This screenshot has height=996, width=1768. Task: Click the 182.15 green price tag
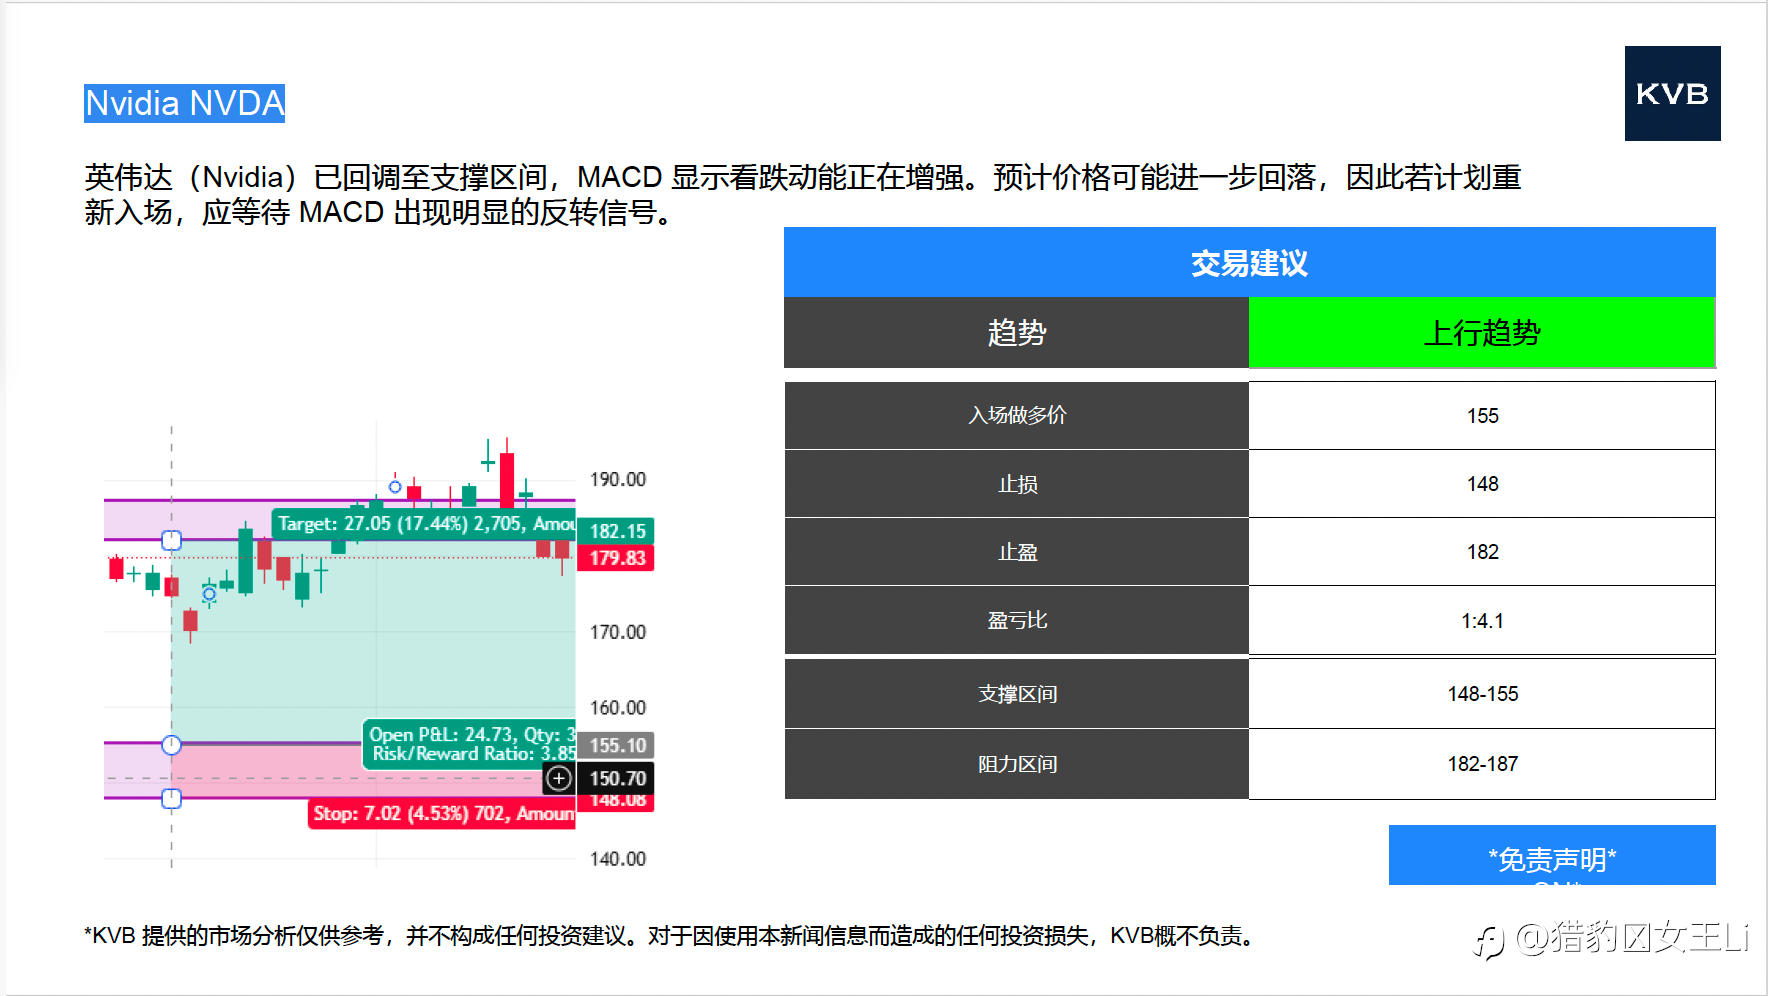click(616, 531)
